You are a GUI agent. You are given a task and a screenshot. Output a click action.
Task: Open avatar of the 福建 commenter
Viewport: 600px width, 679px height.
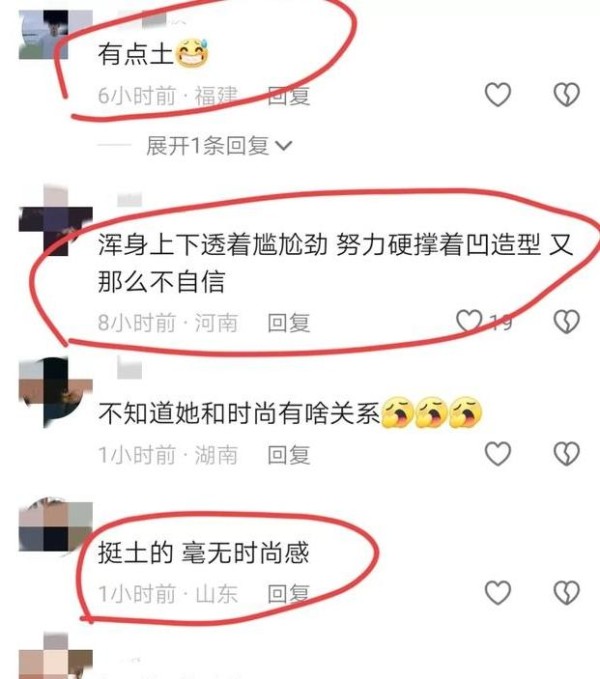pos(55,35)
